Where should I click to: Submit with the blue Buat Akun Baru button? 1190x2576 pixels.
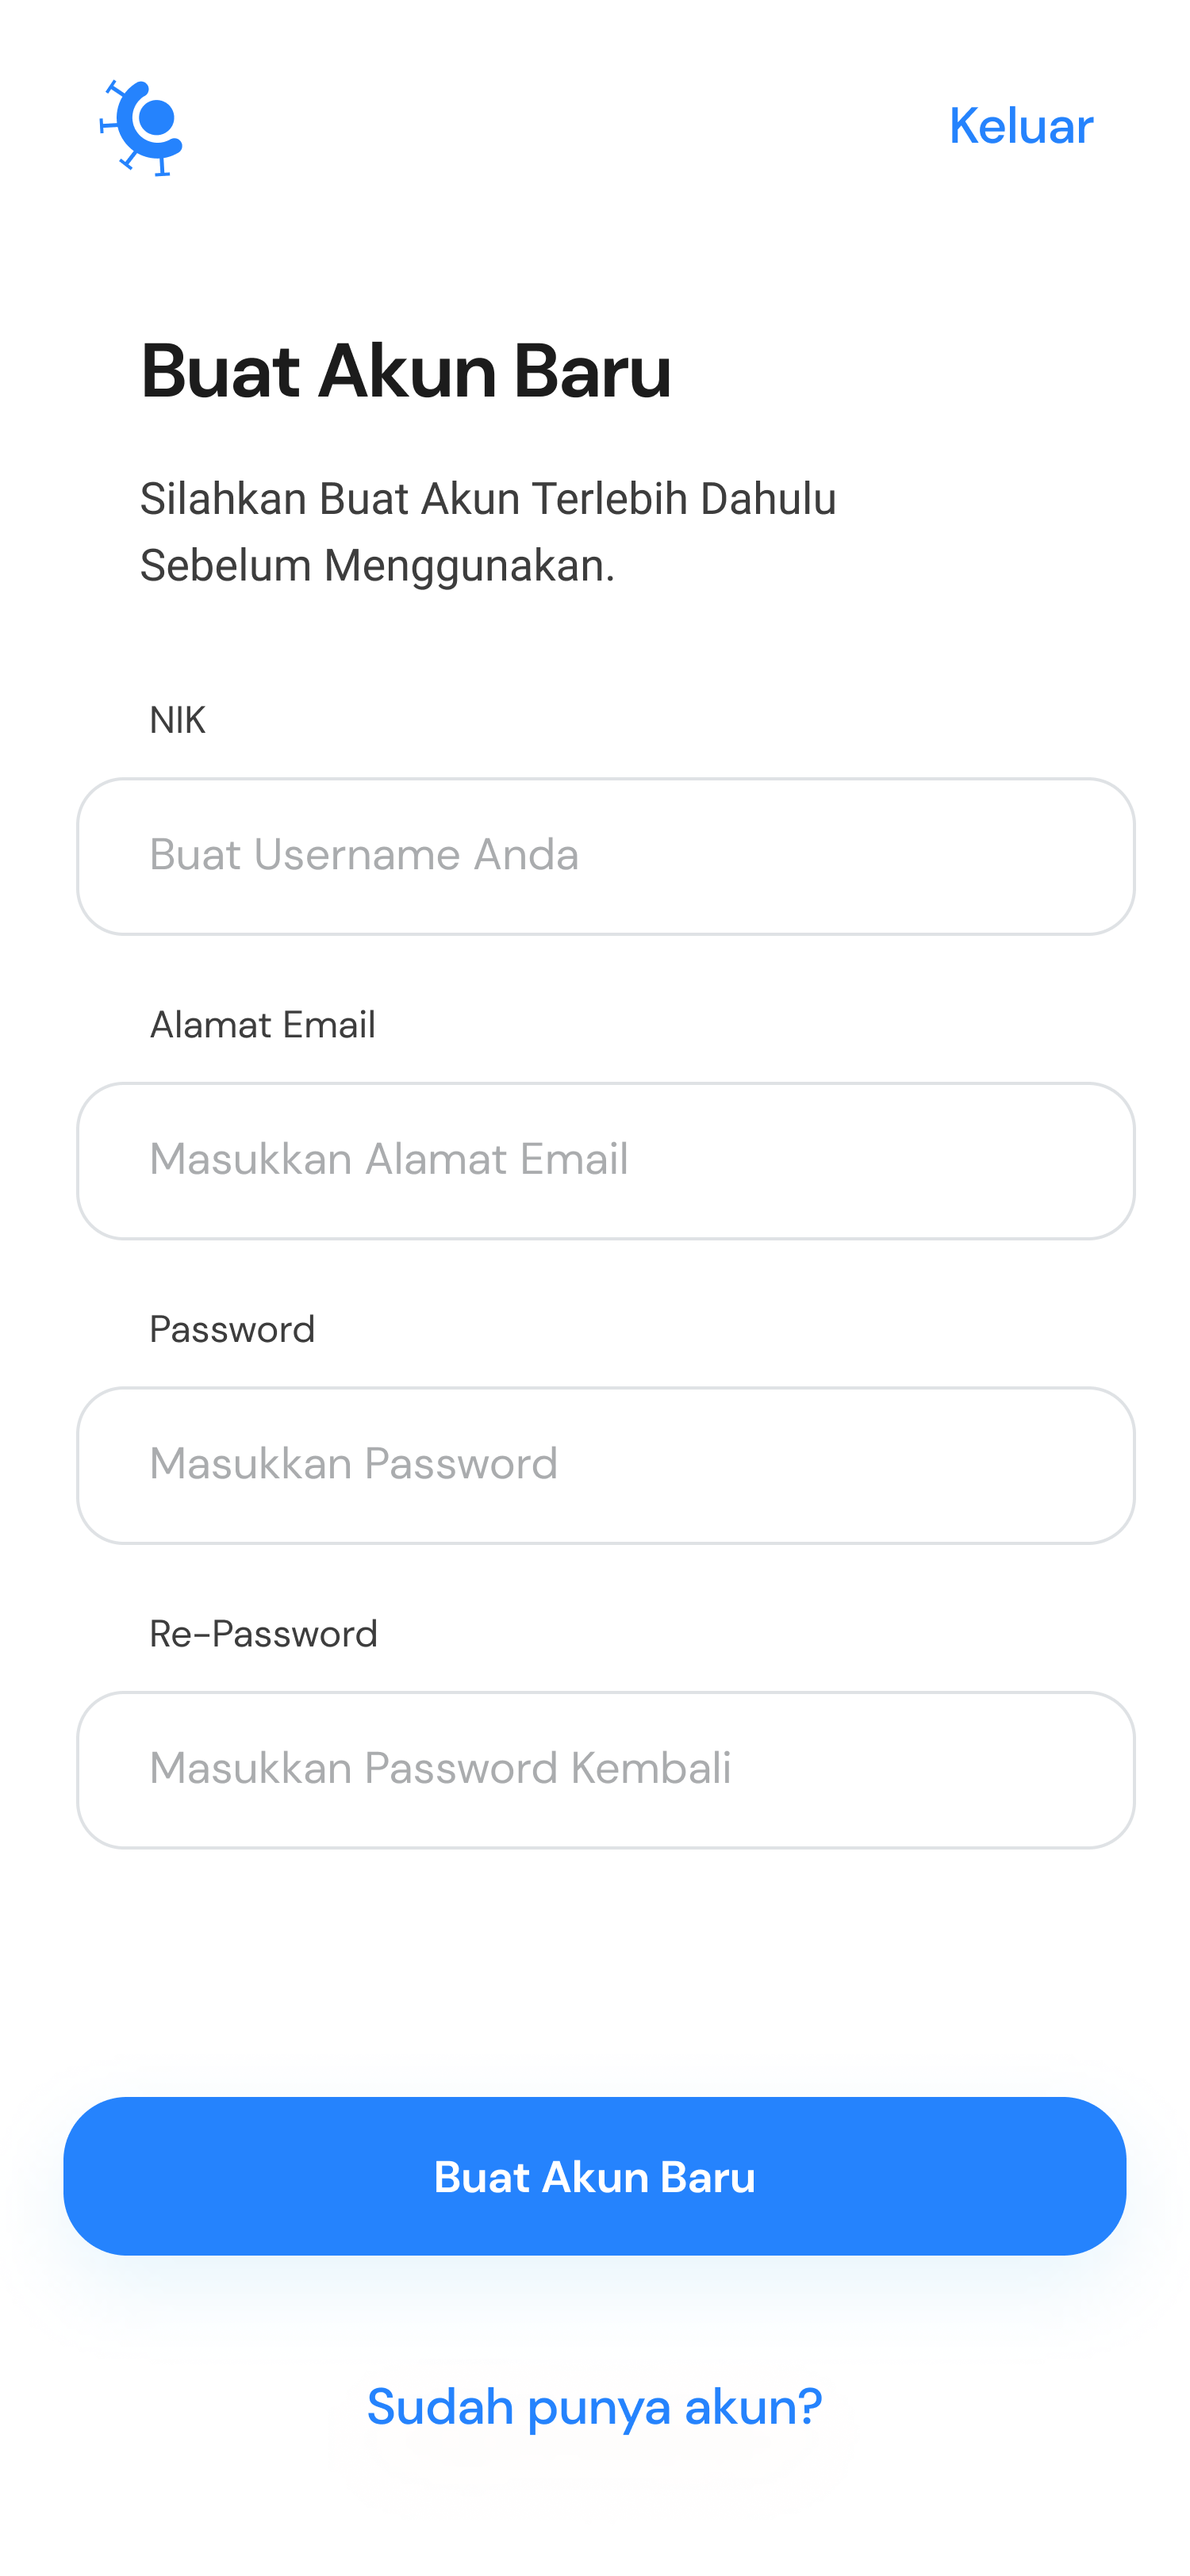[x=595, y=2176]
